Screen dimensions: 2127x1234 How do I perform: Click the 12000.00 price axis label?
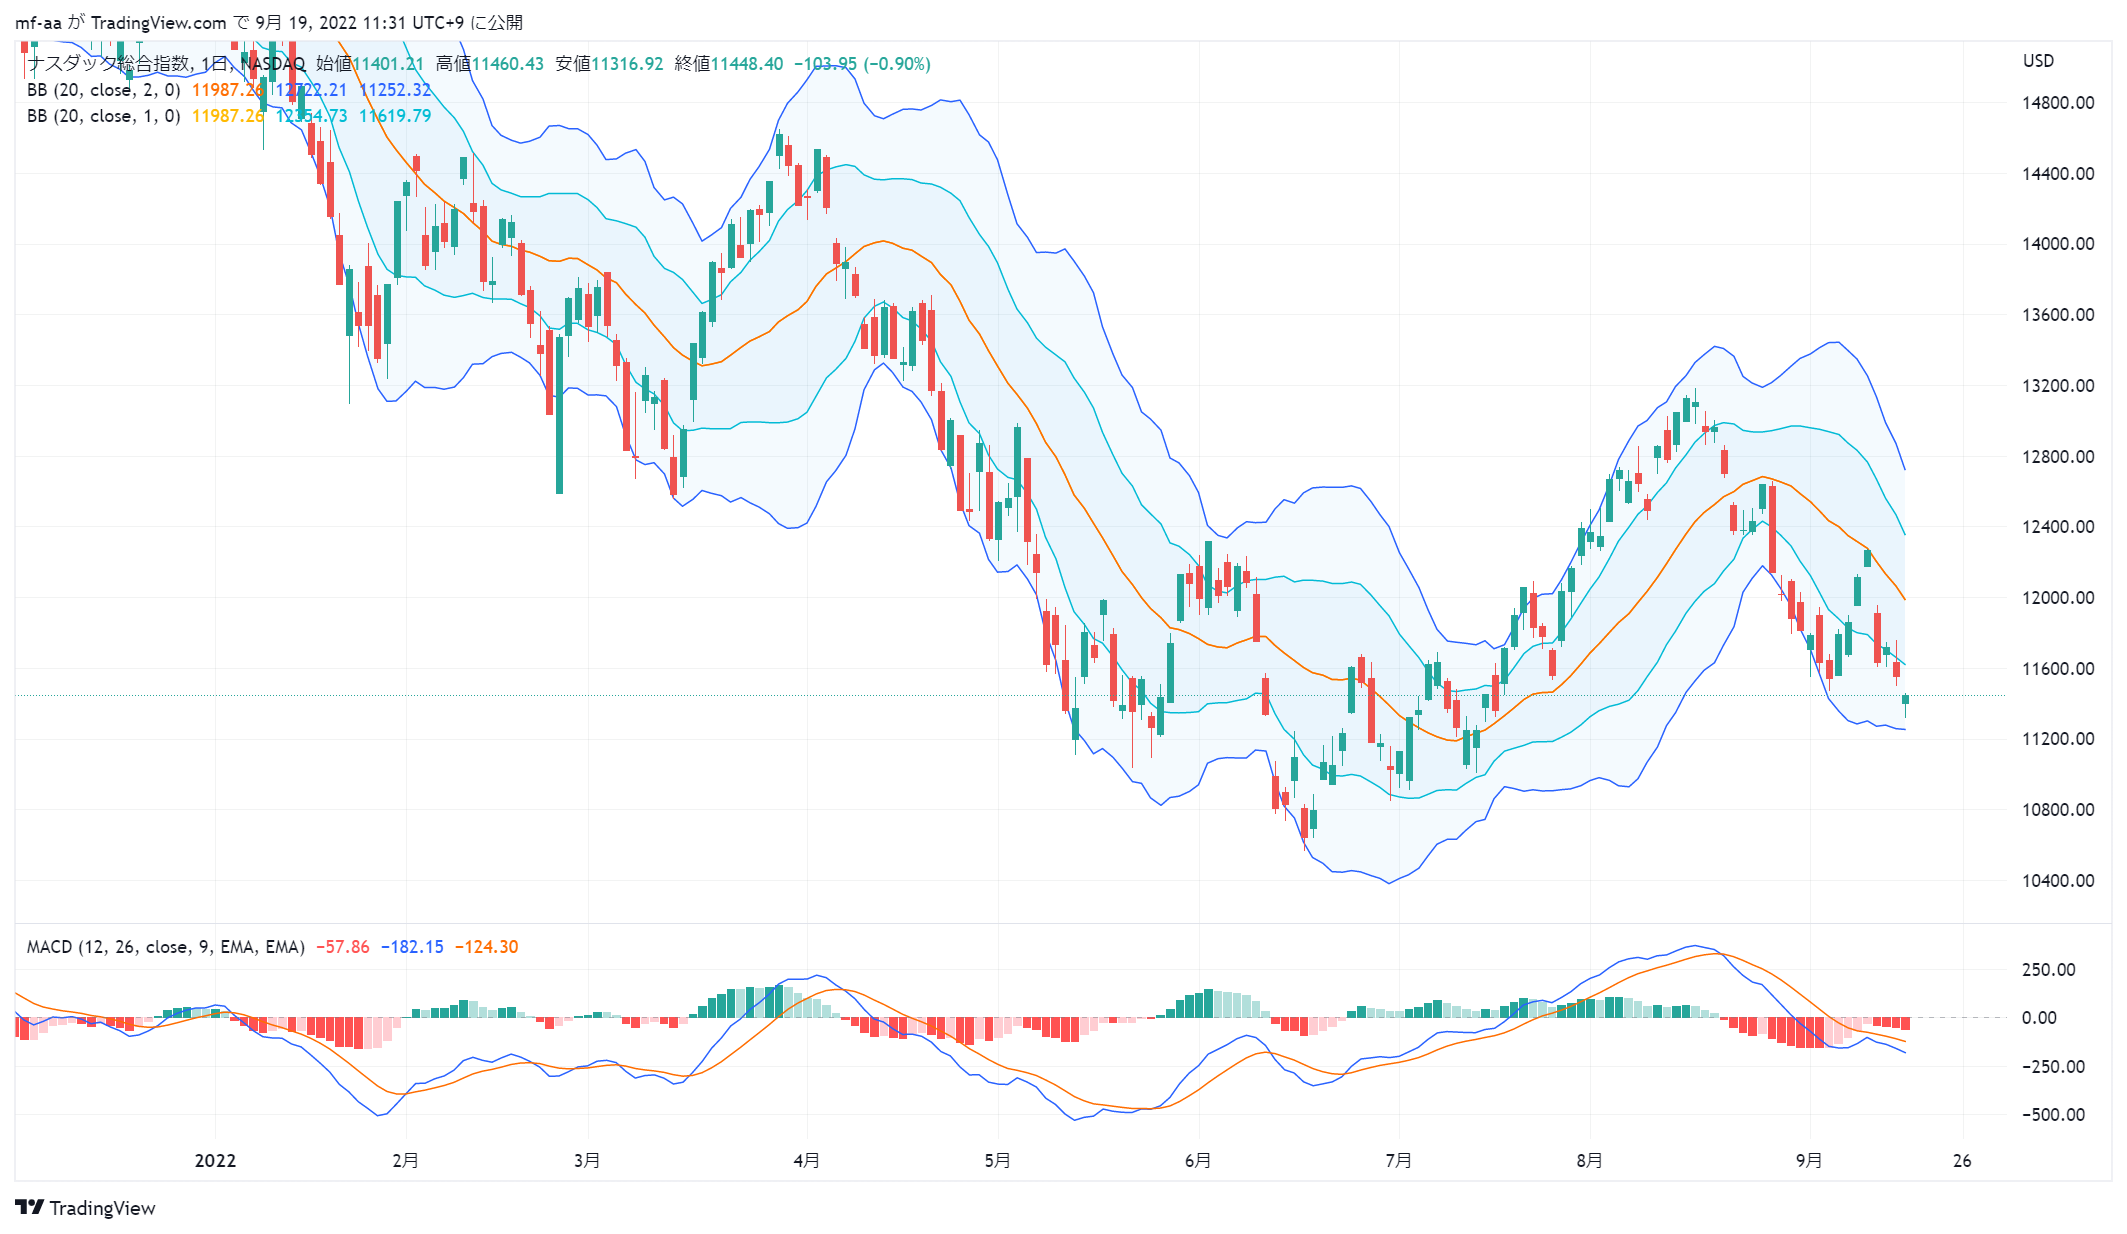[x=2058, y=598]
